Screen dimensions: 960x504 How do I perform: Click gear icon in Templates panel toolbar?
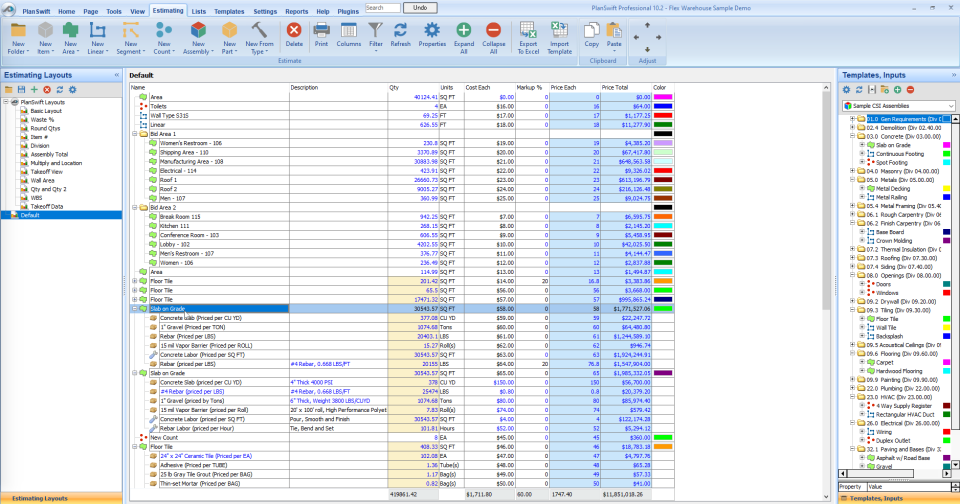(846, 89)
